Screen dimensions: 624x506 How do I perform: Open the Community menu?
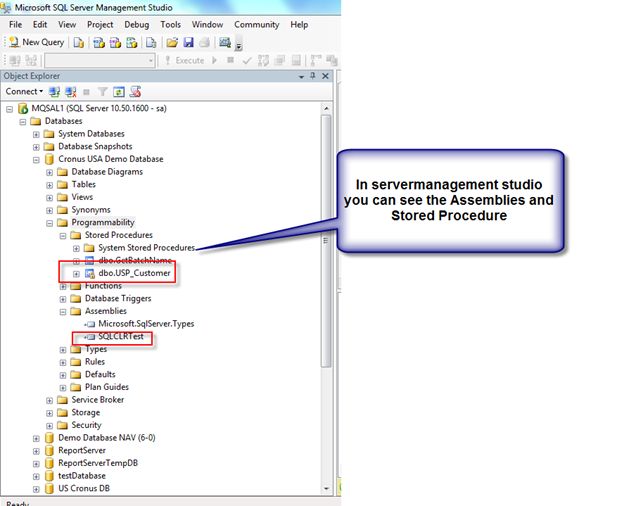pos(257,25)
